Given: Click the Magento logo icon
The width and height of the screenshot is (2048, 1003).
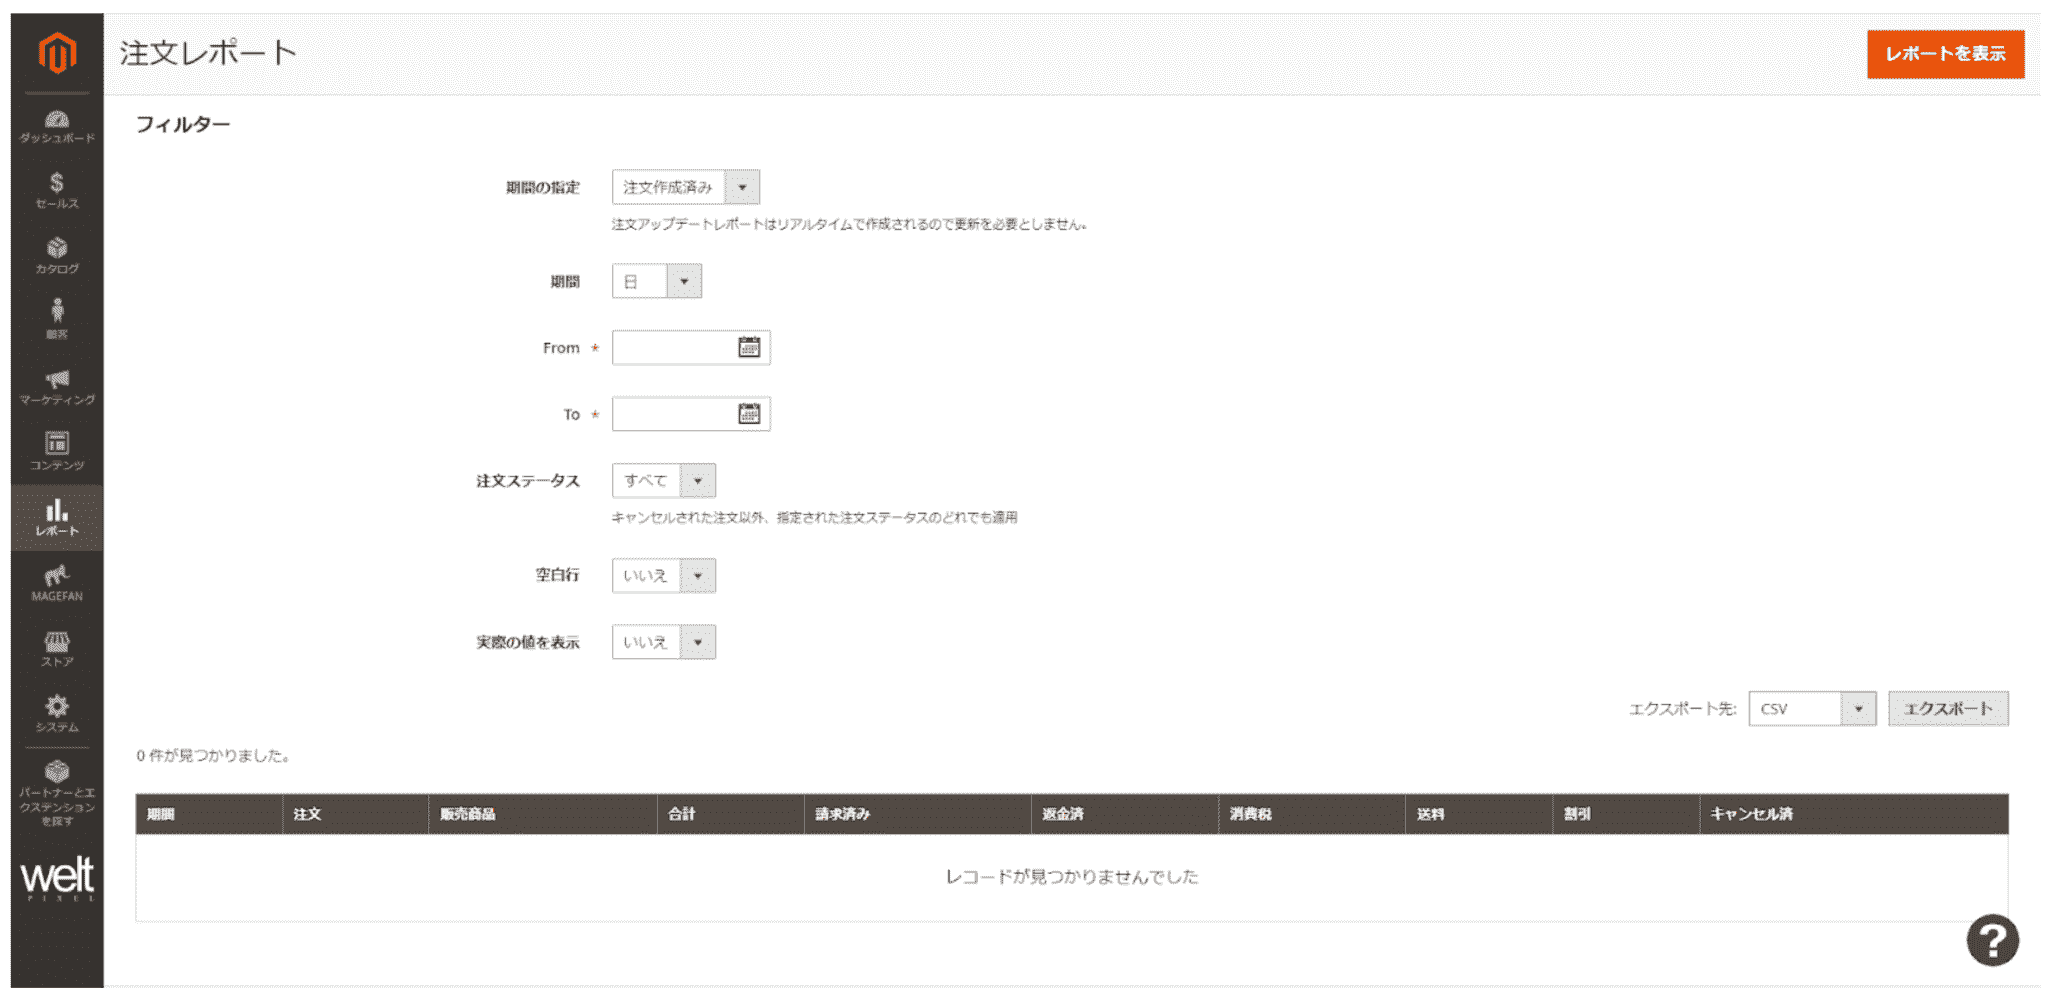Looking at the screenshot, I should point(57,52).
